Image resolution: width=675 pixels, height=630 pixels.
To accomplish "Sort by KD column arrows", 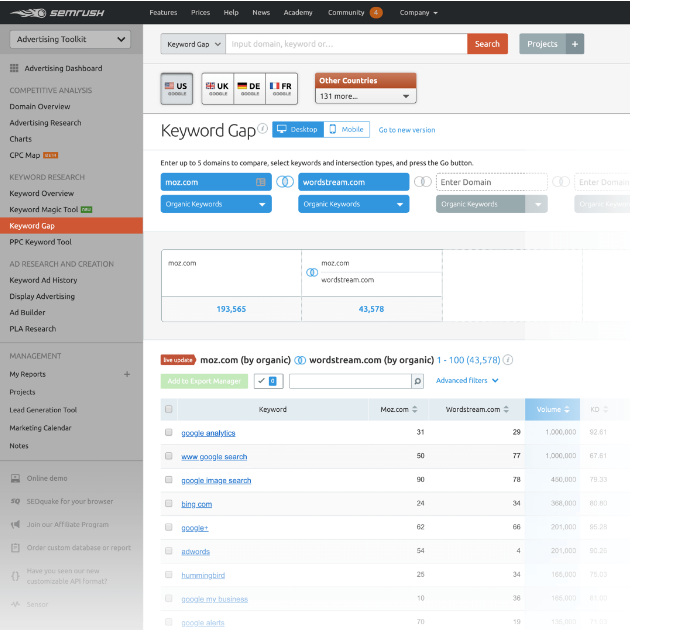I will tap(606, 409).
